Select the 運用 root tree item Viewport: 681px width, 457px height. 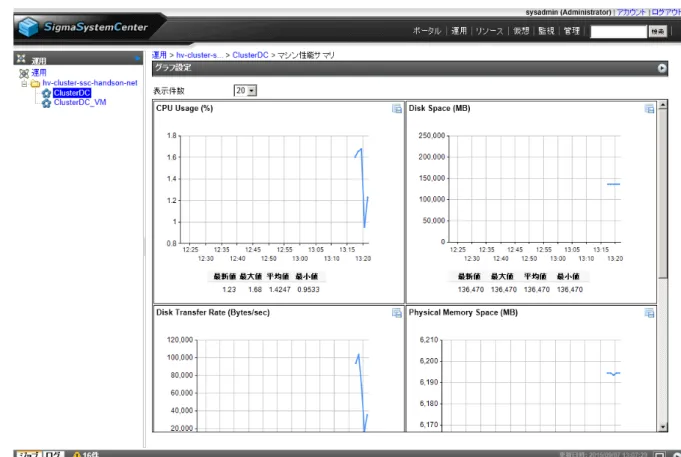click(39, 73)
